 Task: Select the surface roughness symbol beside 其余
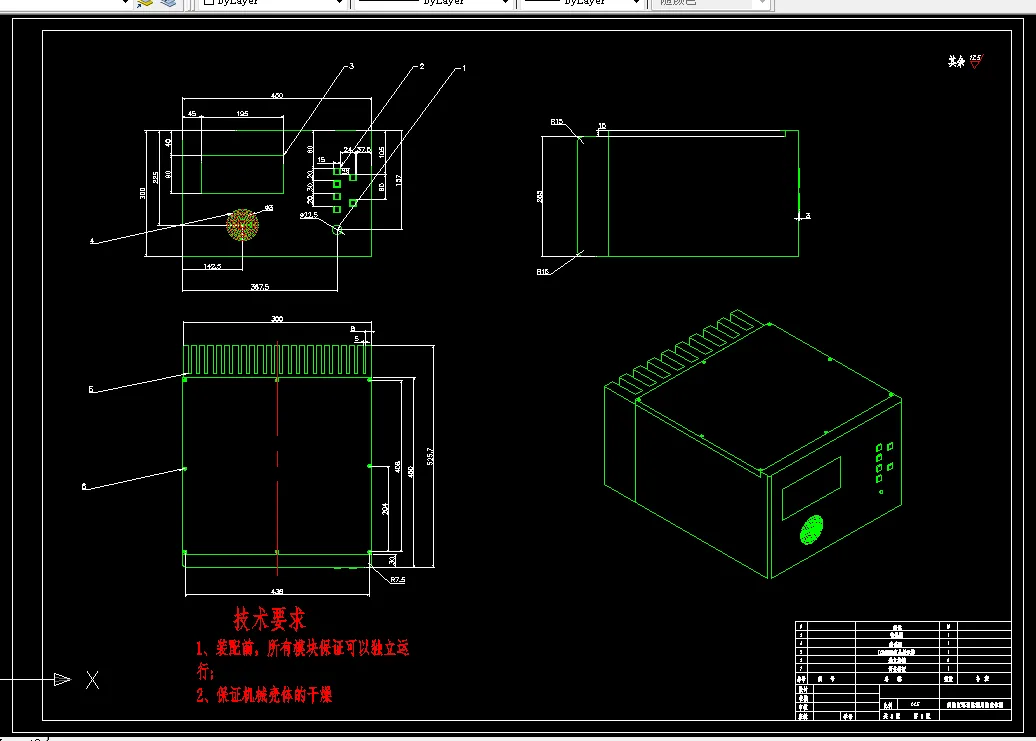point(976,61)
